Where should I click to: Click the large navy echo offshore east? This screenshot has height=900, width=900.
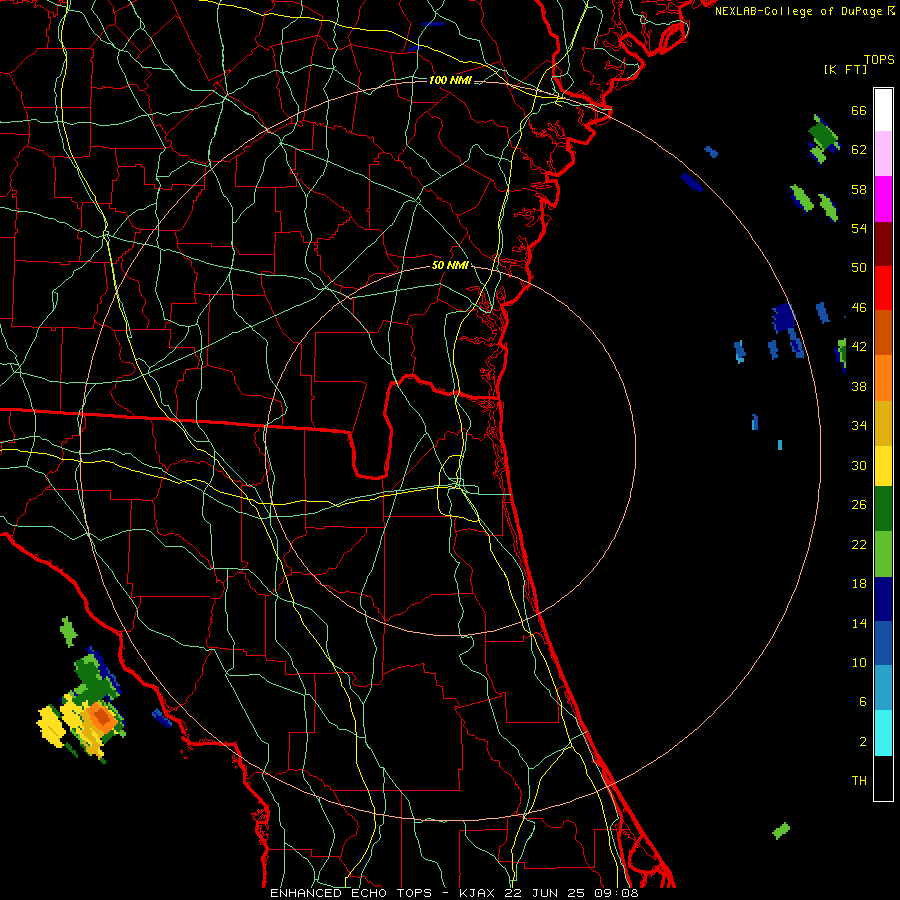pos(783,317)
